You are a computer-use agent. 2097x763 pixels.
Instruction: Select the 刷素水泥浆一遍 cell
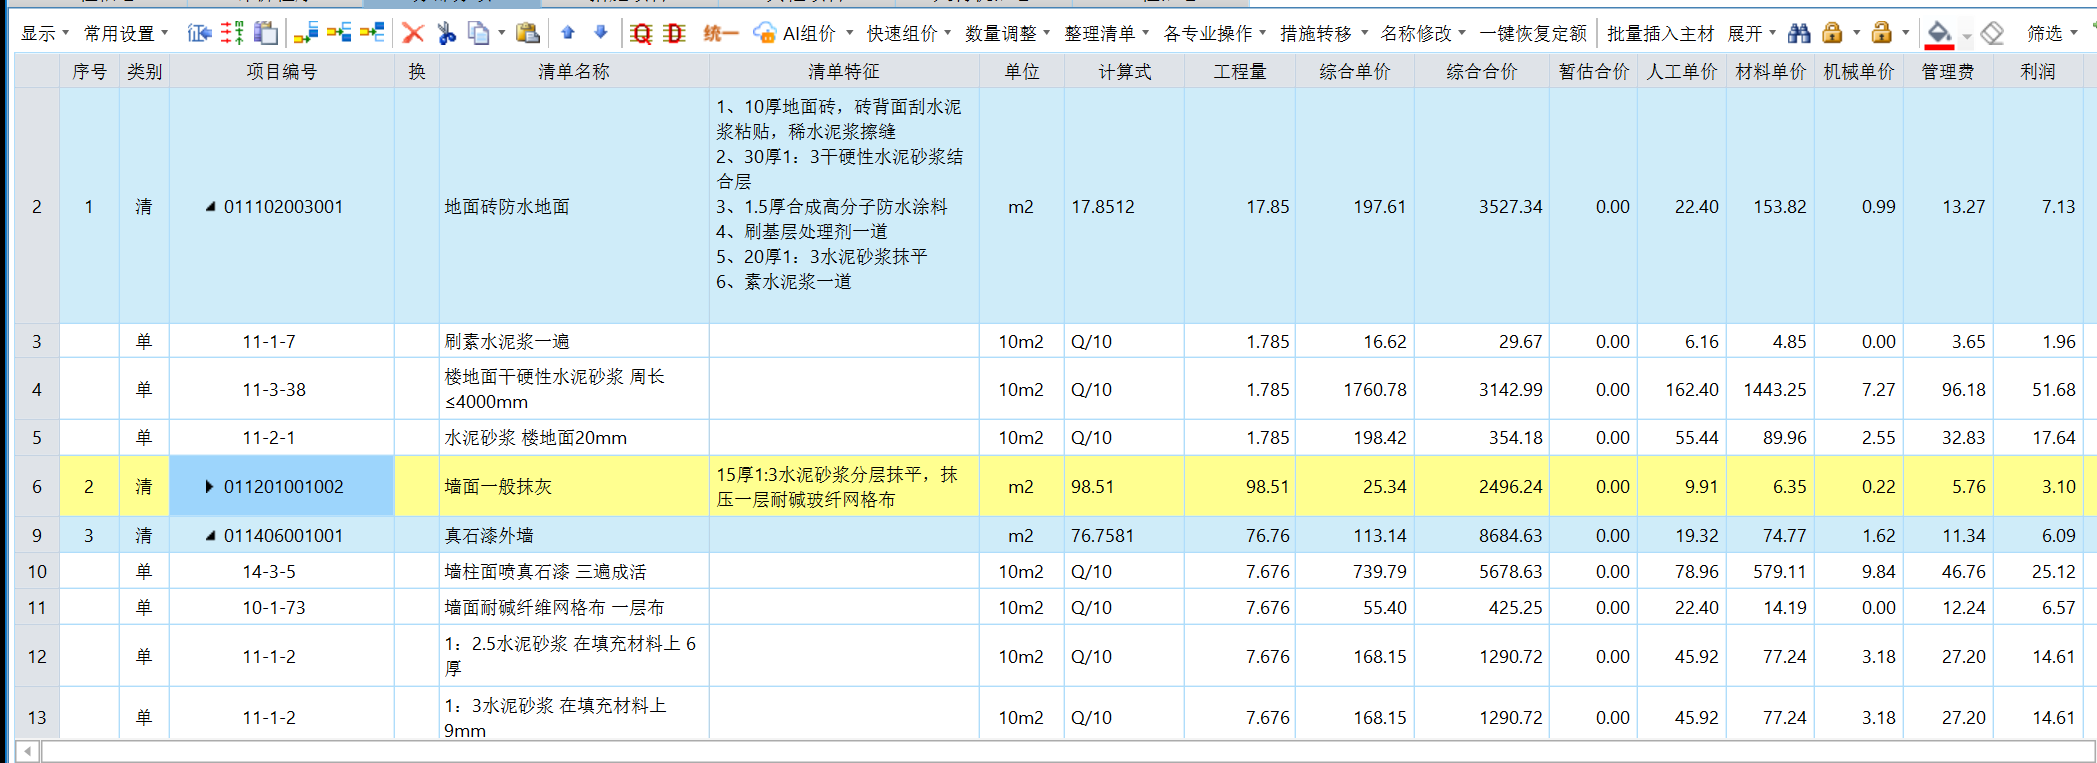pos(574,341)
